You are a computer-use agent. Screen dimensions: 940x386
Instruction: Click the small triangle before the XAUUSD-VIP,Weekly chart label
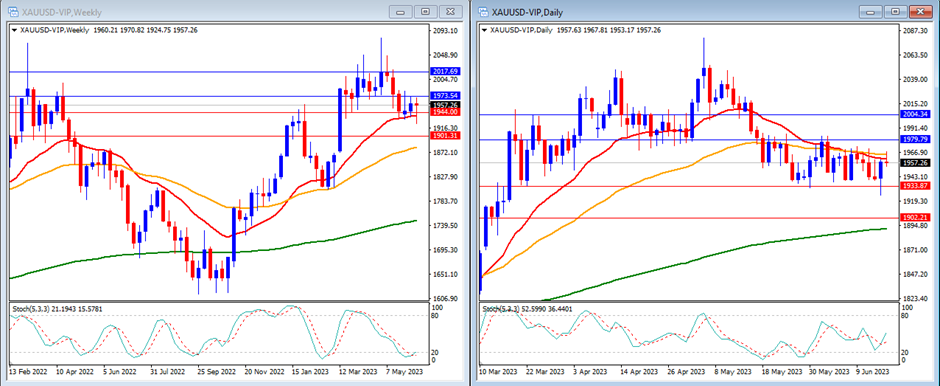[14, 29]
